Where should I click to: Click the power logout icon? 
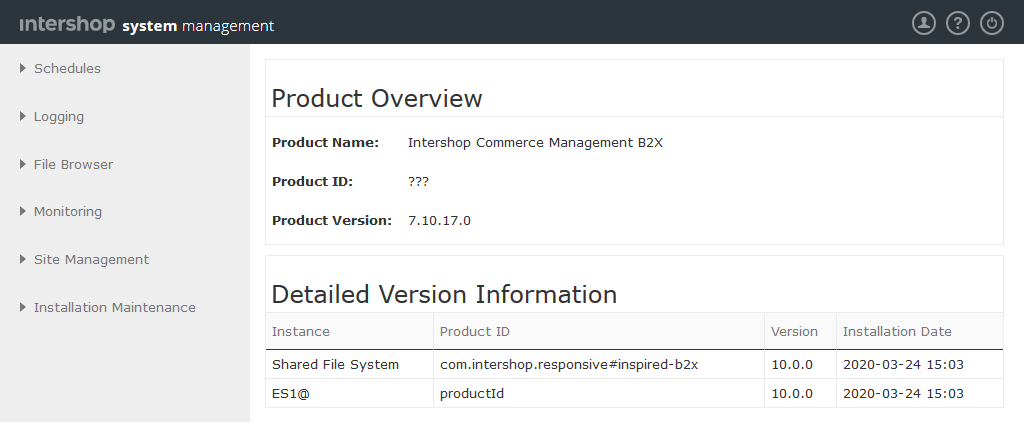(x=991, y=24)
